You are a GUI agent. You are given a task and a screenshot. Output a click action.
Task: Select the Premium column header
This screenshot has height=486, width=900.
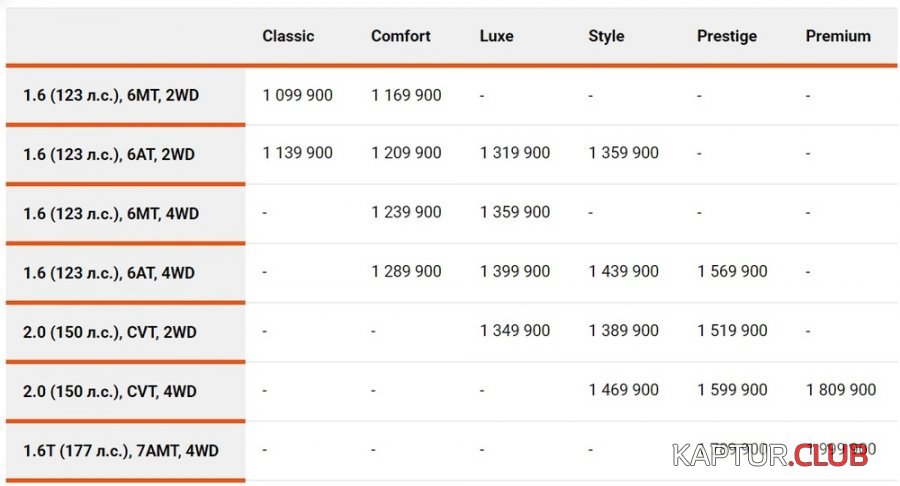(x=838, y=36)
